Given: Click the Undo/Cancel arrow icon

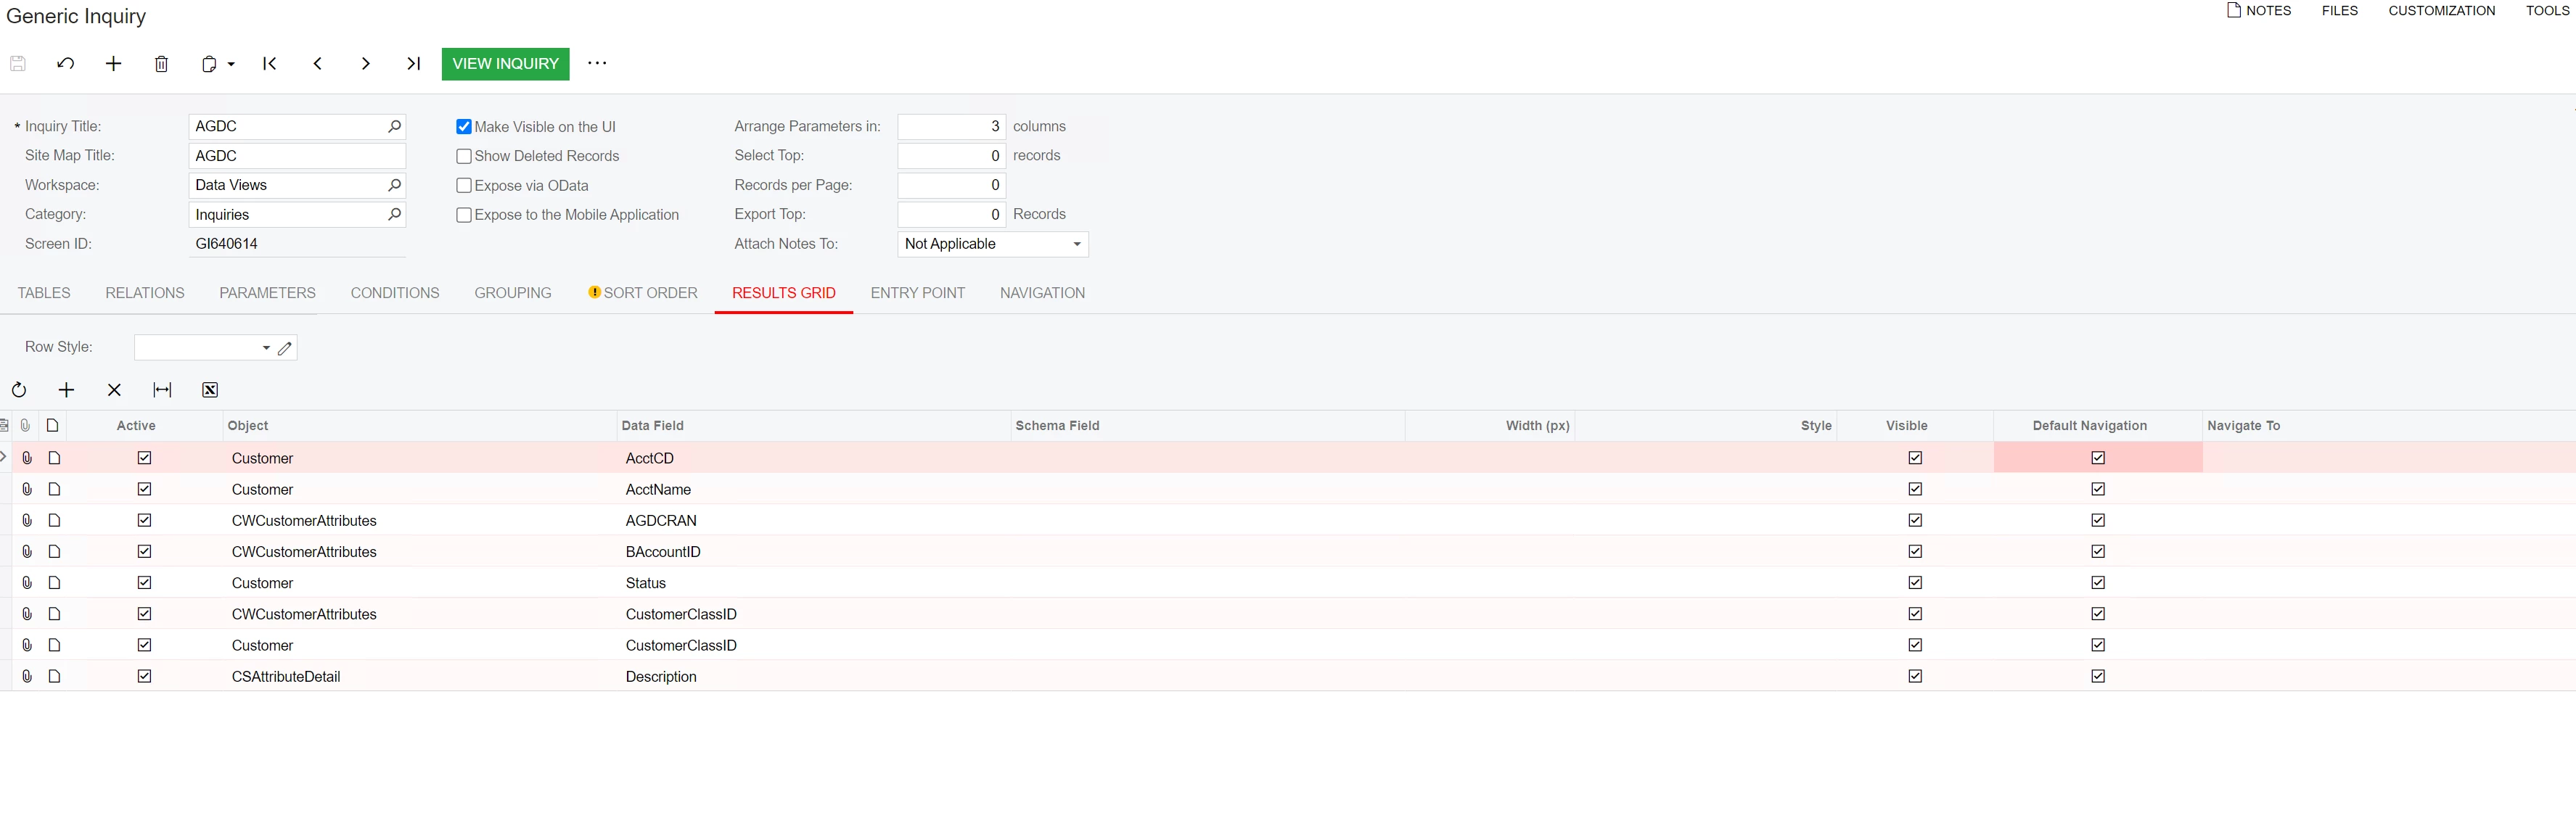Looking at the screenshot, I should [66, 64].
